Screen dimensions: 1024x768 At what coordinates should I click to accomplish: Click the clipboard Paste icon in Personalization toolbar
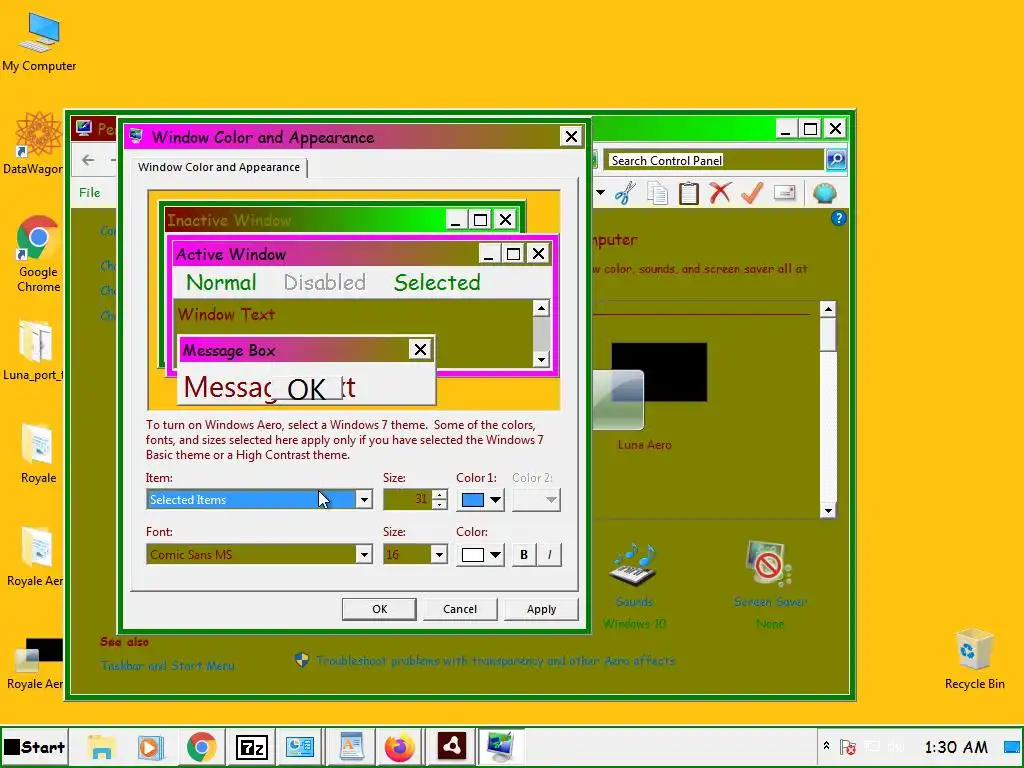pyautogui.click(x=688, y=193)
